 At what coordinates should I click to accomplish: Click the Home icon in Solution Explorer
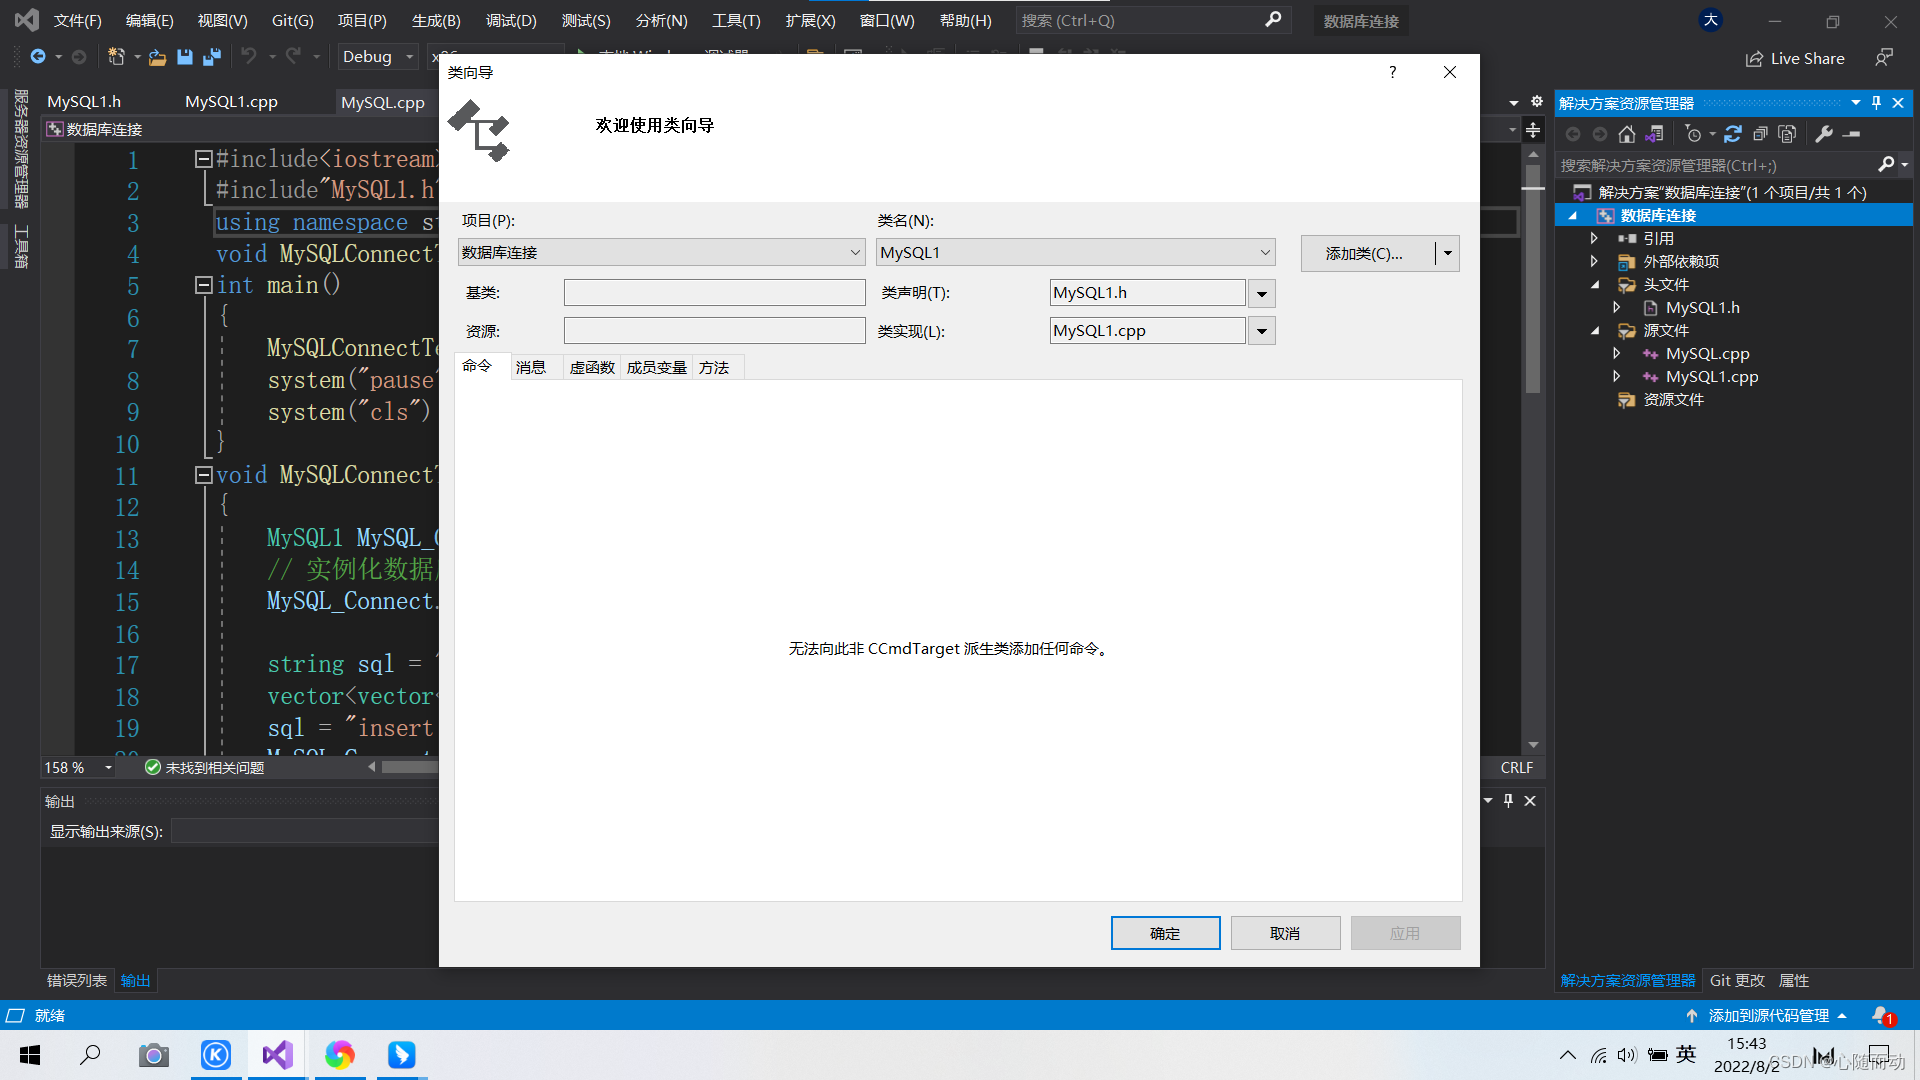coord(1627,134)
